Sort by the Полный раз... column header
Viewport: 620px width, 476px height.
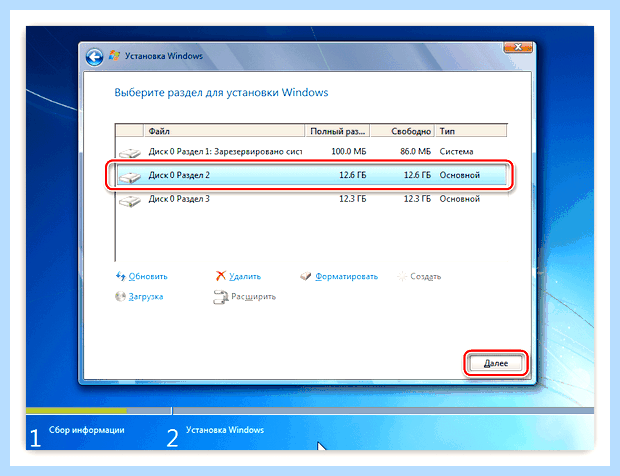tap(337, 131)
